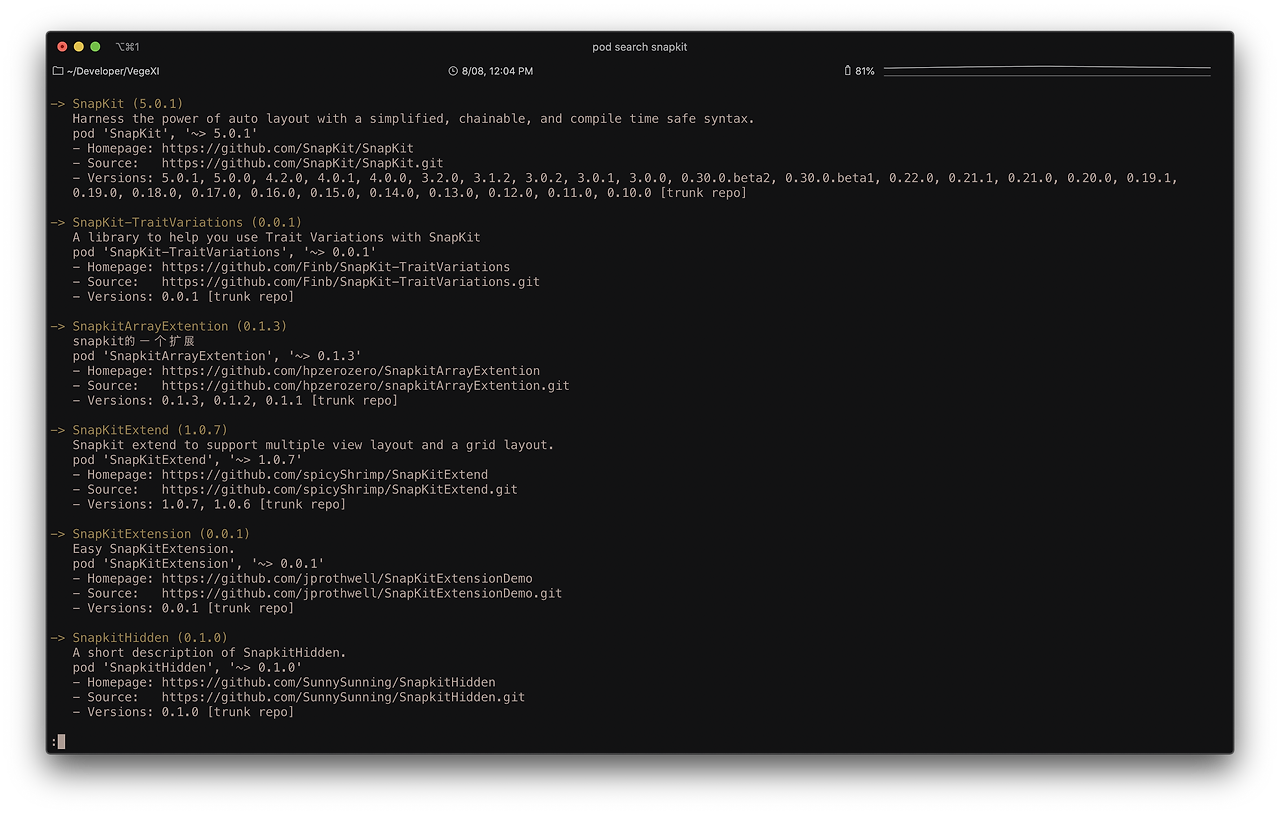1280x815 pixels.
Task: Click the 'SnapkitArrayExtention (0.1.3)' heading
Action: tap(180, 326)
